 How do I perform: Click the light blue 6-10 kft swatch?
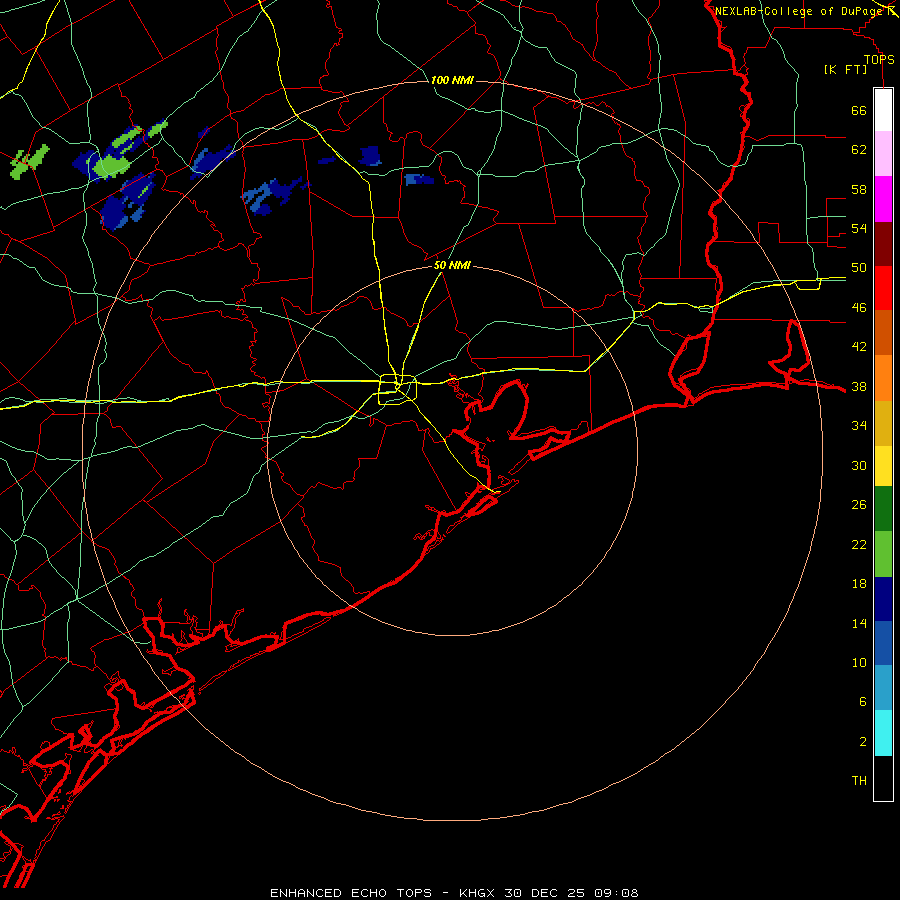tap(883, 688)
